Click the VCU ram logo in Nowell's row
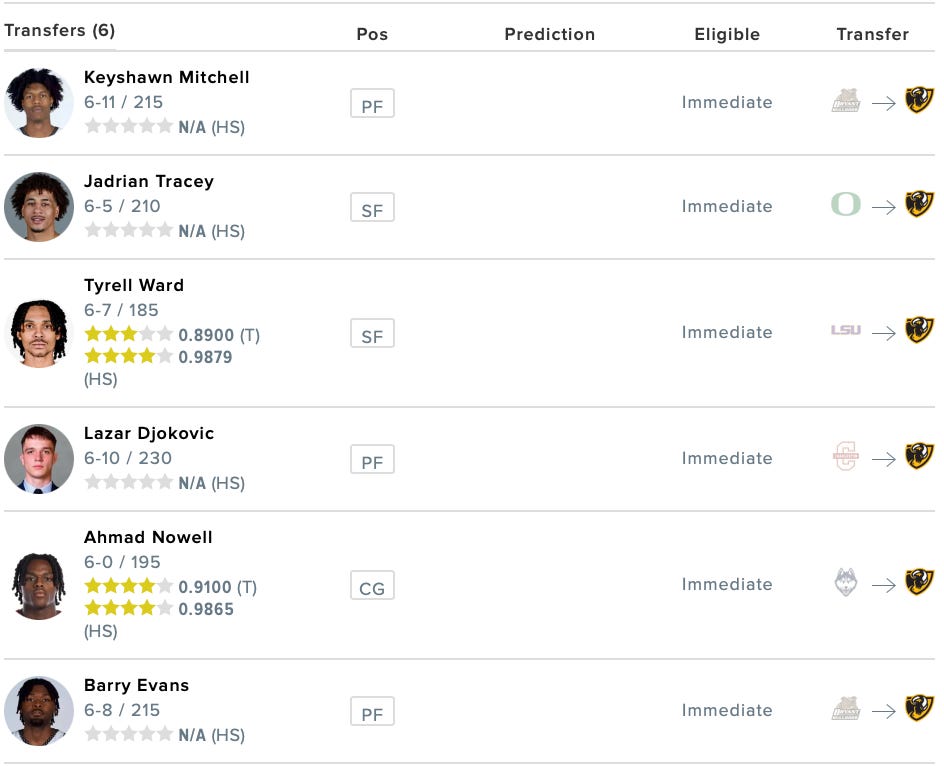944x766 pixels. (x=919, y=582)
